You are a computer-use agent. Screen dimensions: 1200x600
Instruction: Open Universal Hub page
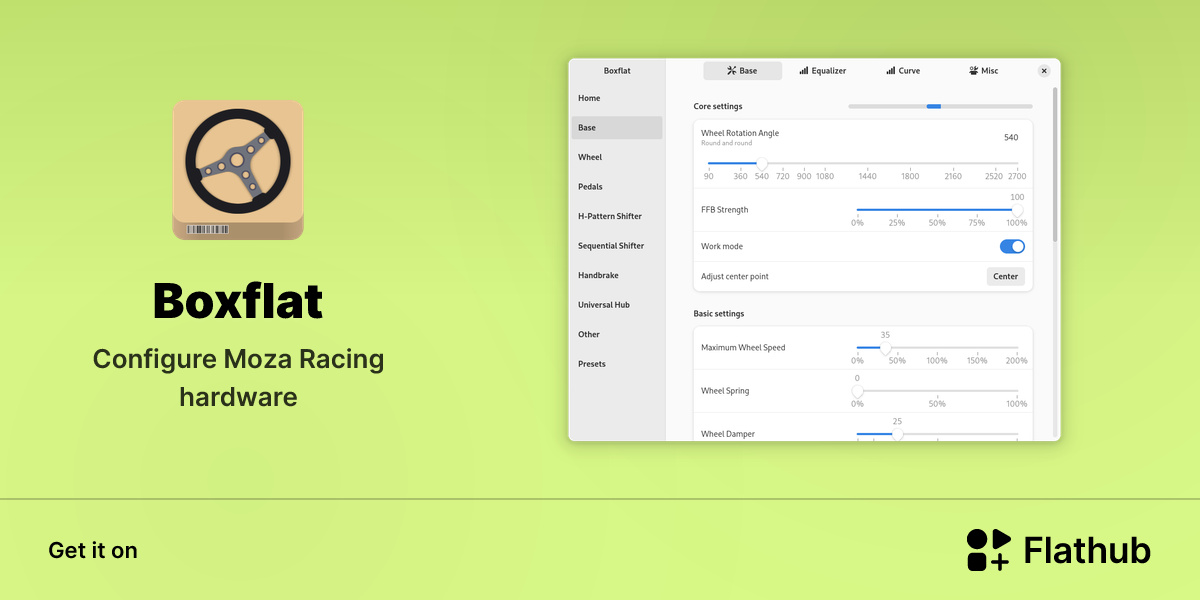point(617,305)
